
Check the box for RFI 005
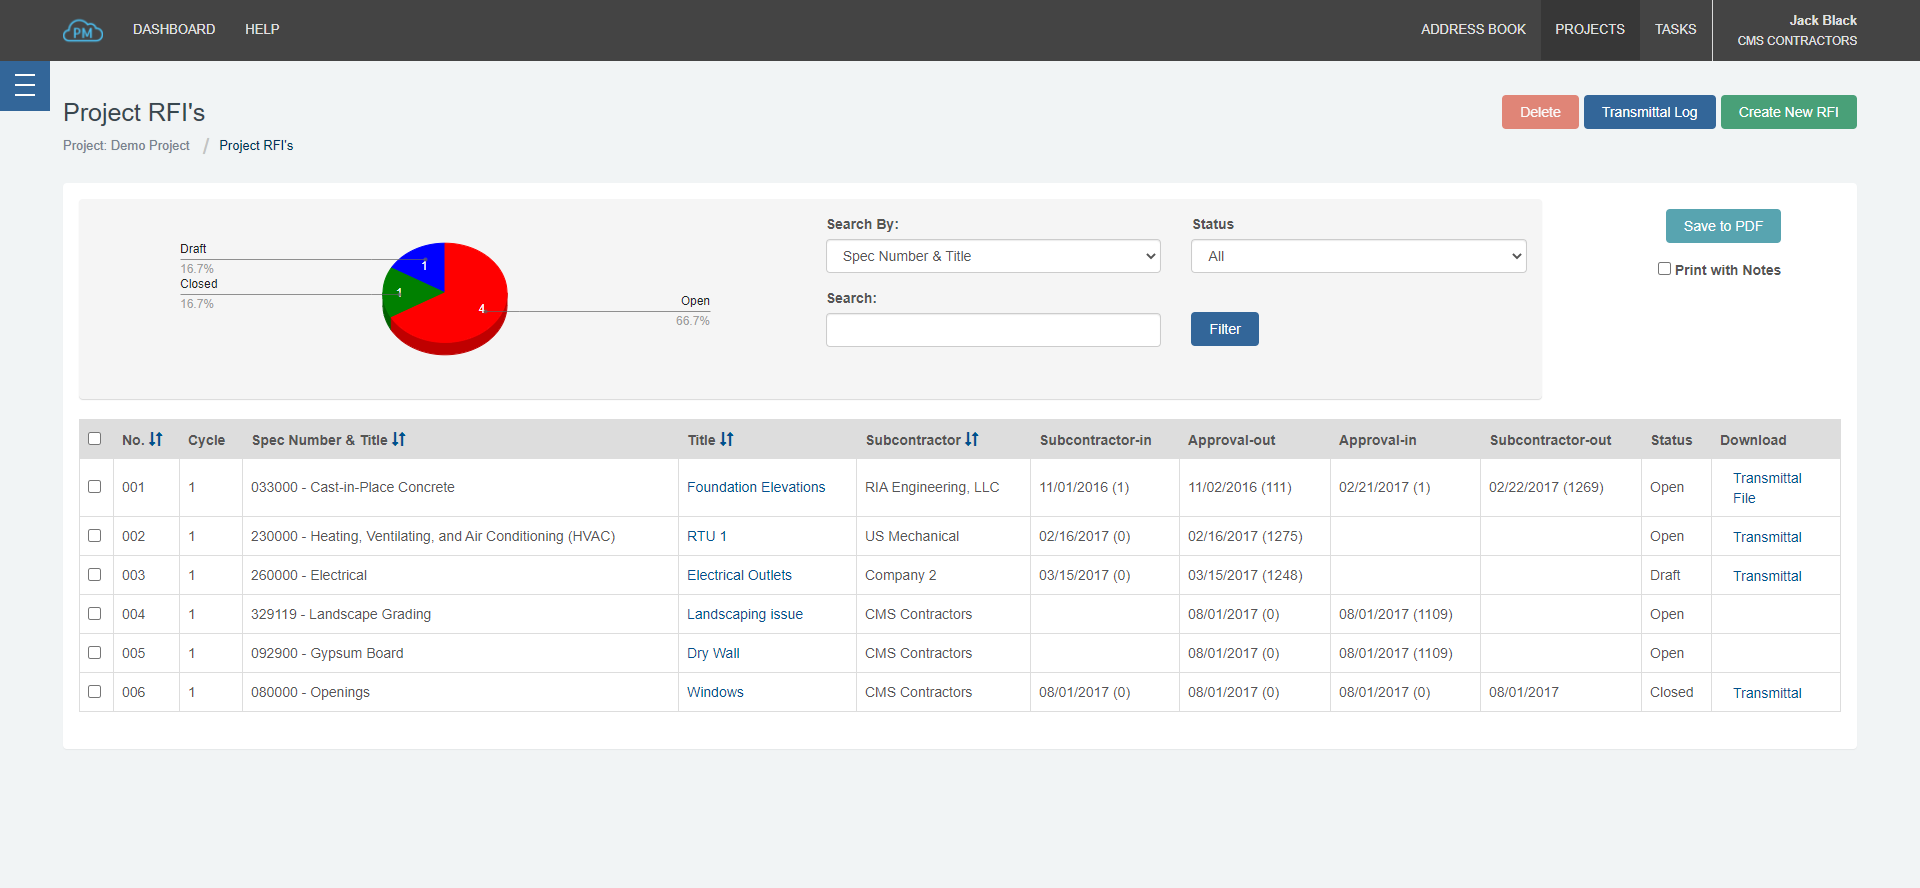coord(95,652)
